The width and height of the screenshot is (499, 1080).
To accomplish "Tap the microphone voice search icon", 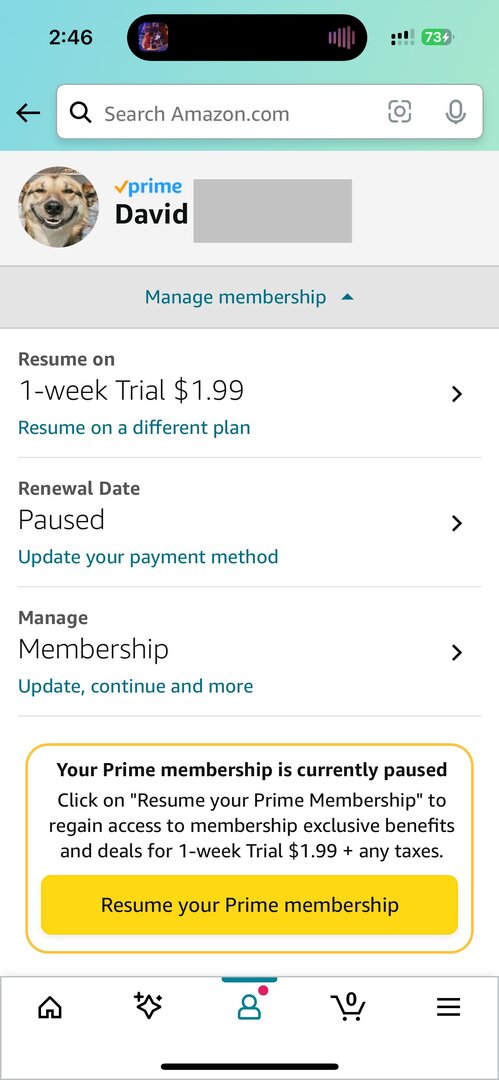I will pos(455,112).
